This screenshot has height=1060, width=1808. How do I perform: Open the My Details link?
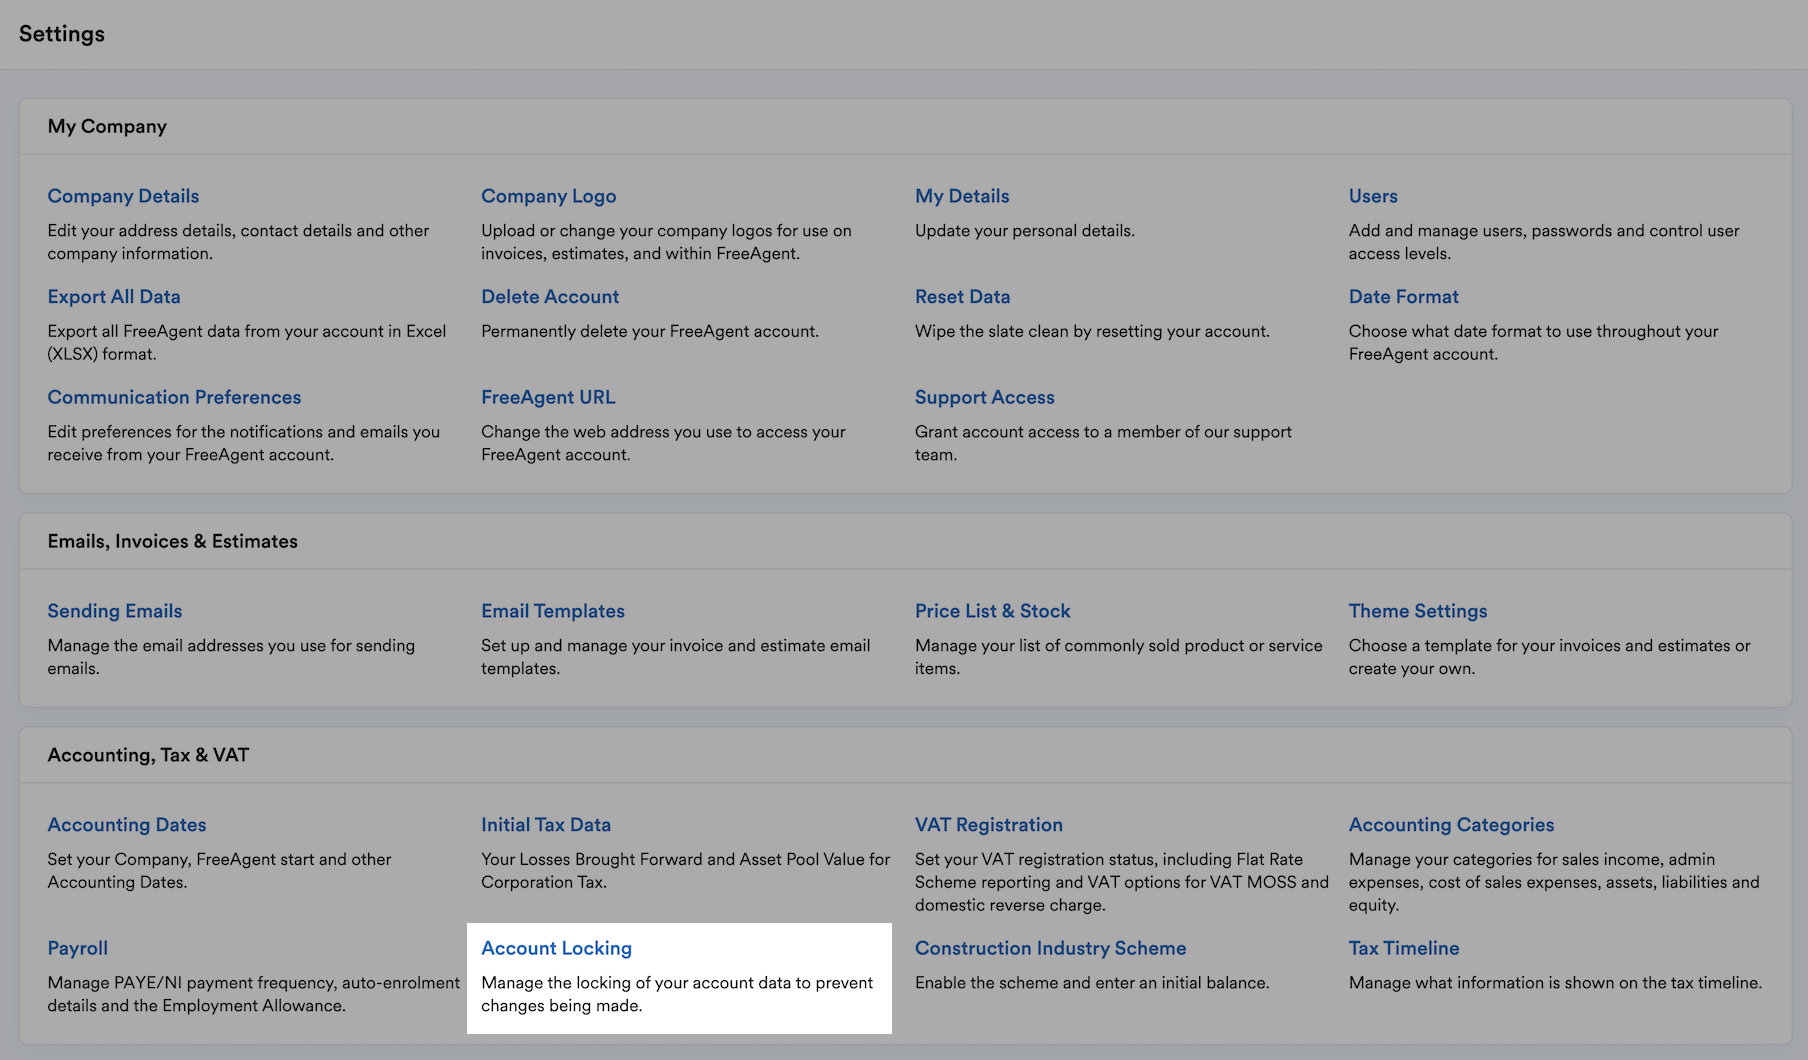click(962, 196)
